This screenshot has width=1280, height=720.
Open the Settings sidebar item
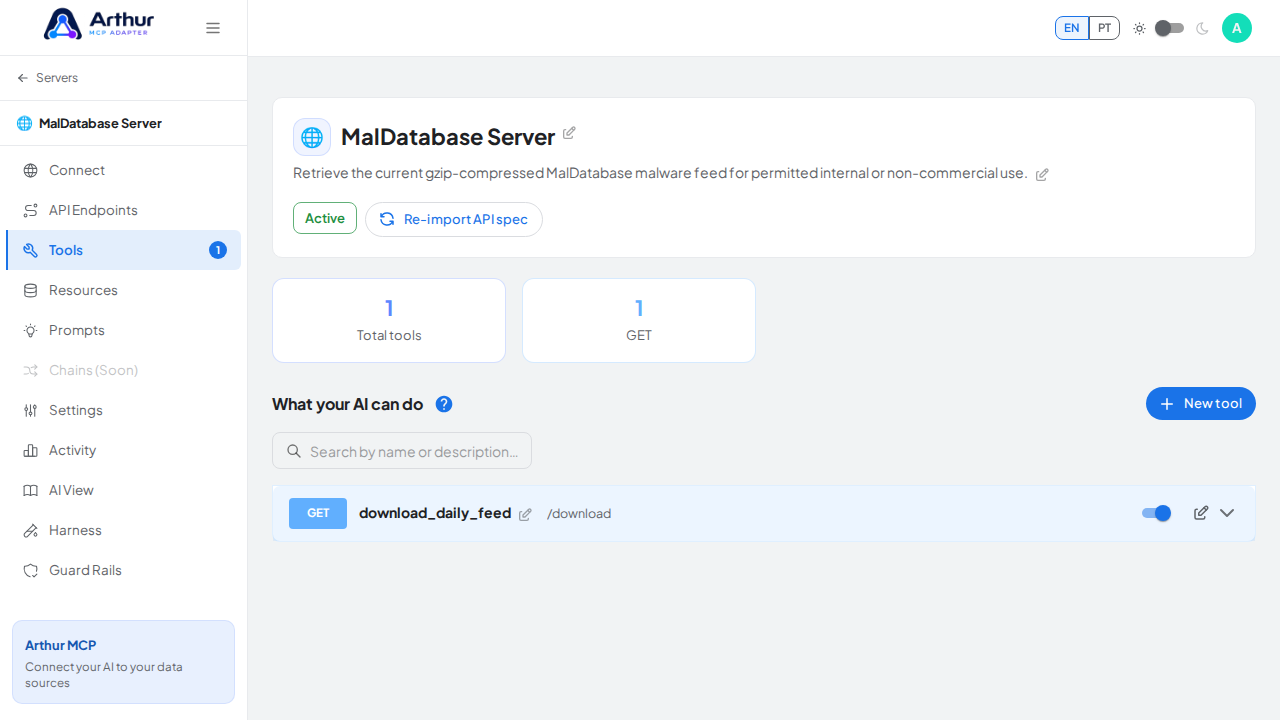(123, 410)
